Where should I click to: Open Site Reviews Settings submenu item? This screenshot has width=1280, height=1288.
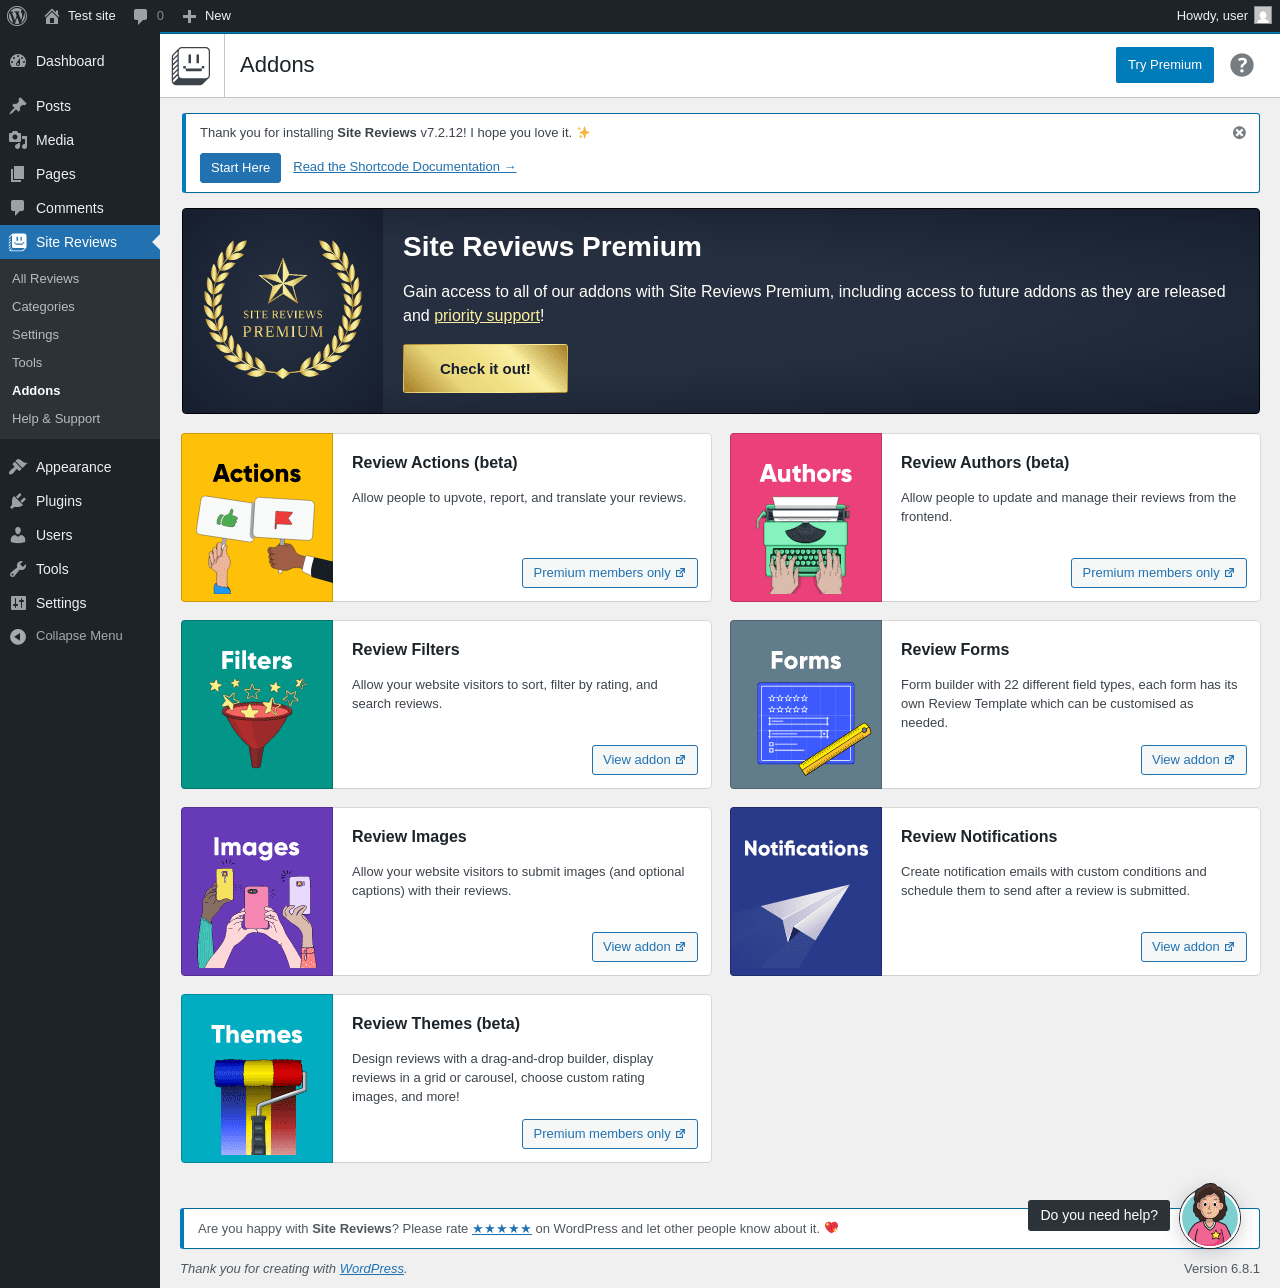(35, 335)
